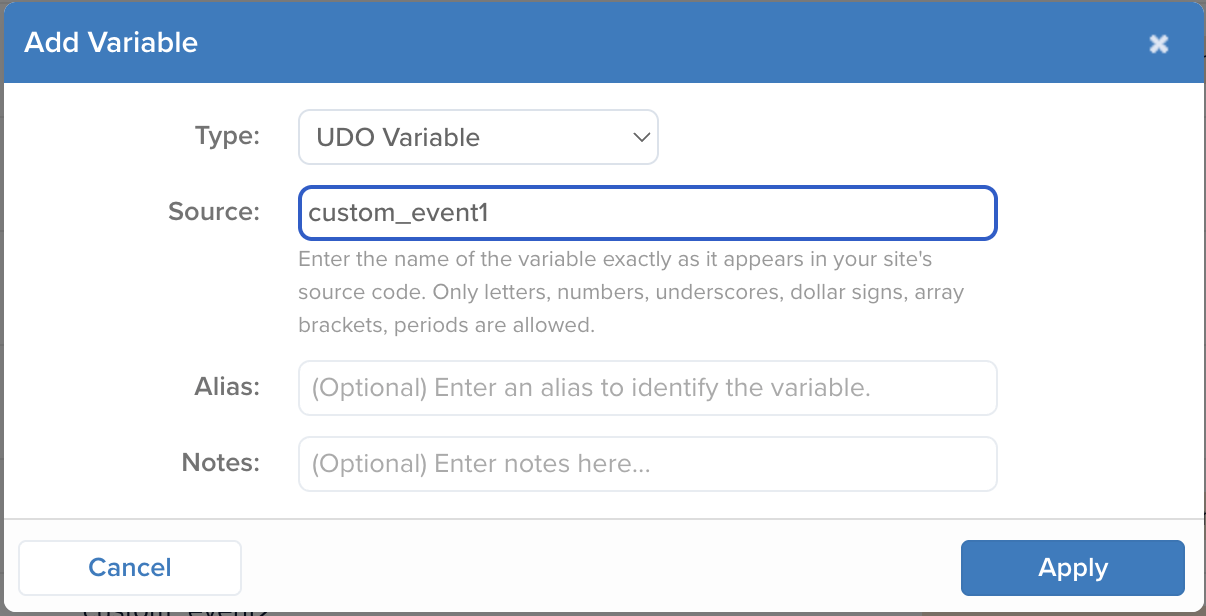Click Cancel to discard changes

tap(129, 567)
